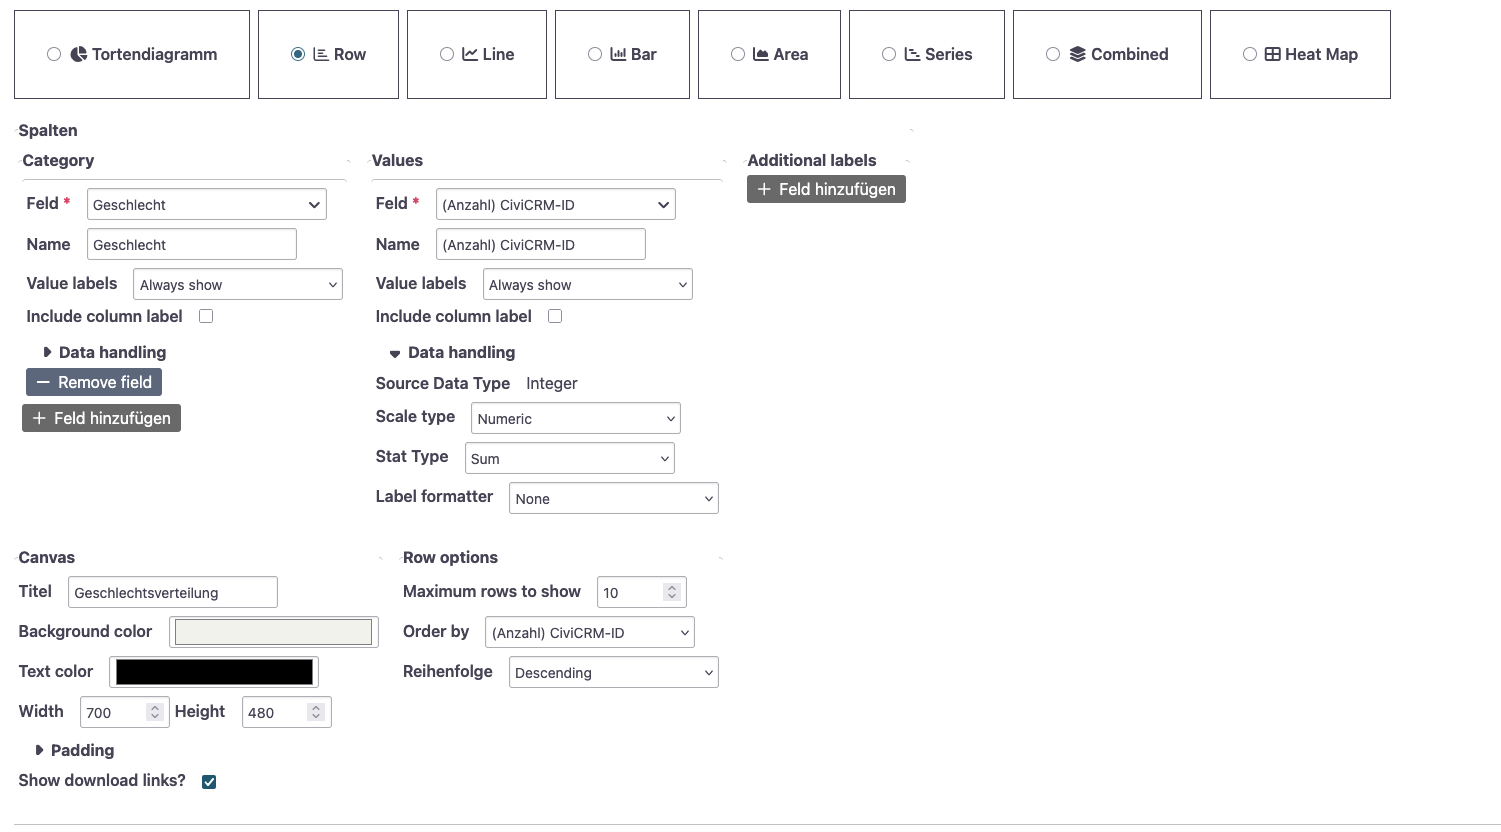Viewport: 1501px width, 832px height.
Task: Click the Row chart icon
Action: point(320,54)
